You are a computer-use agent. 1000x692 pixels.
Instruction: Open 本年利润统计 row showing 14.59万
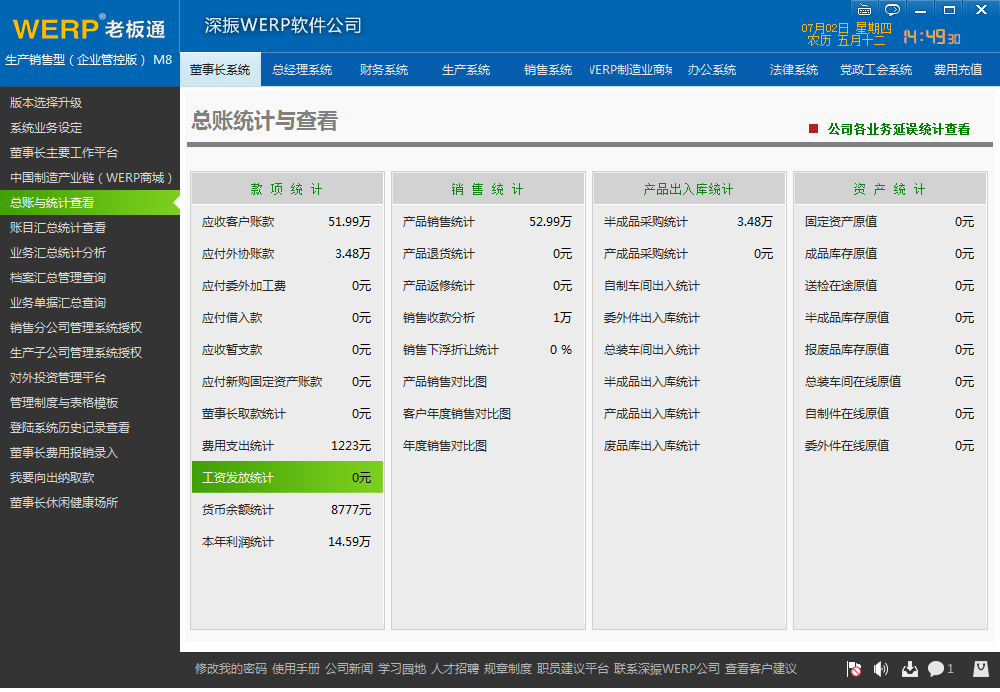pos(287,541)
